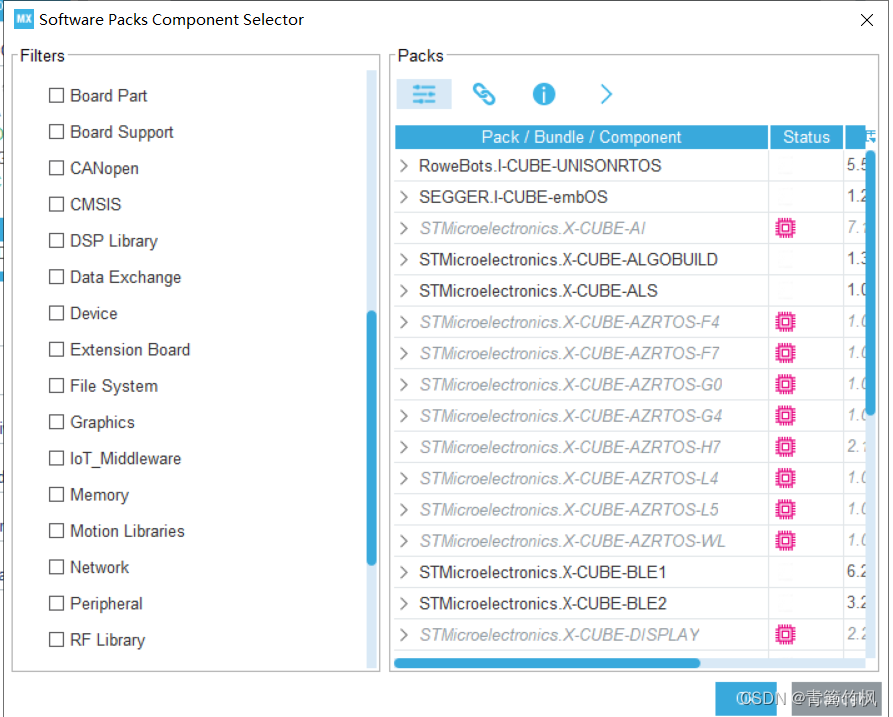Click the right arrow icon in Packs toolbar
Image resolution: width=893 pixels, height=717 pixels.
607,94
